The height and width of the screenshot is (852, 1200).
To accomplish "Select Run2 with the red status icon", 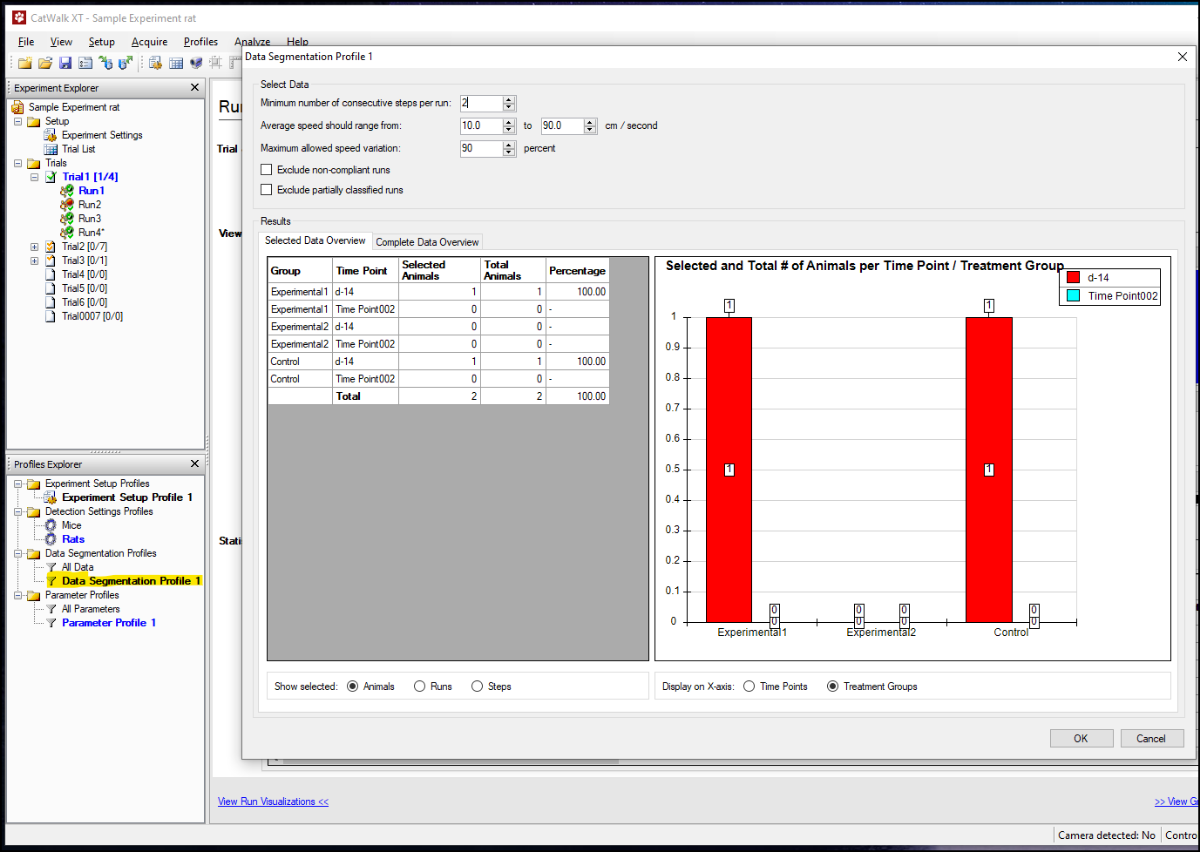I will point(89,204).
